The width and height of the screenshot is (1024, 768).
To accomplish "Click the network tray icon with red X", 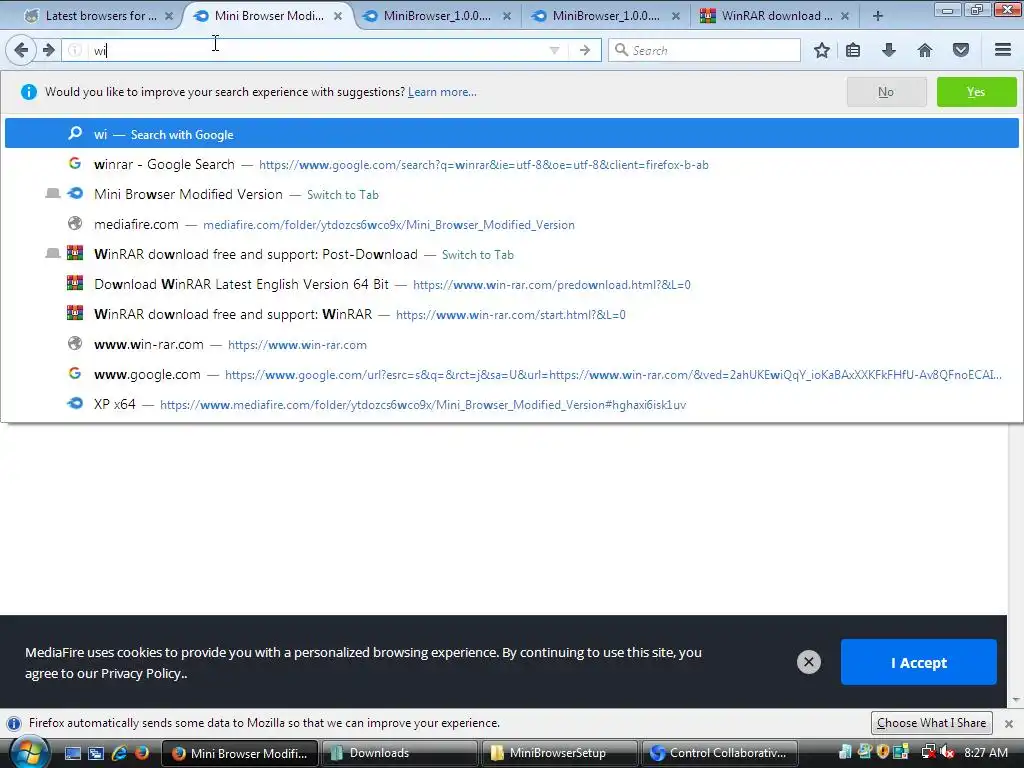I will [928, 753].
